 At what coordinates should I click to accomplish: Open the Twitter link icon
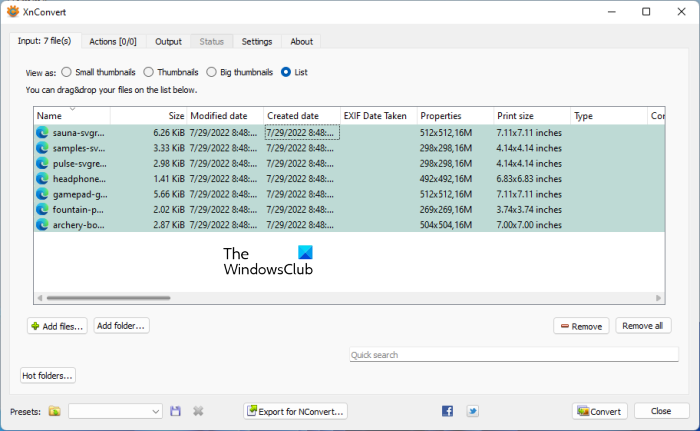[473, 411]
